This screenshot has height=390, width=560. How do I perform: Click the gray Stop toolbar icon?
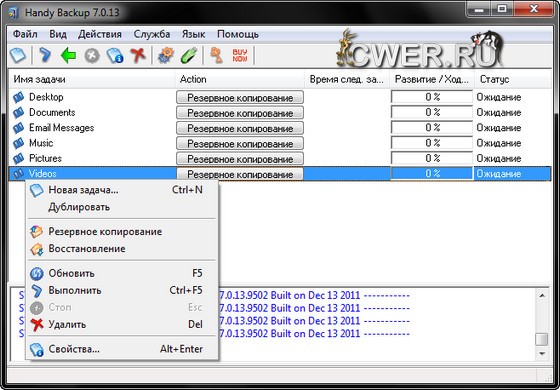pos(92,56)
